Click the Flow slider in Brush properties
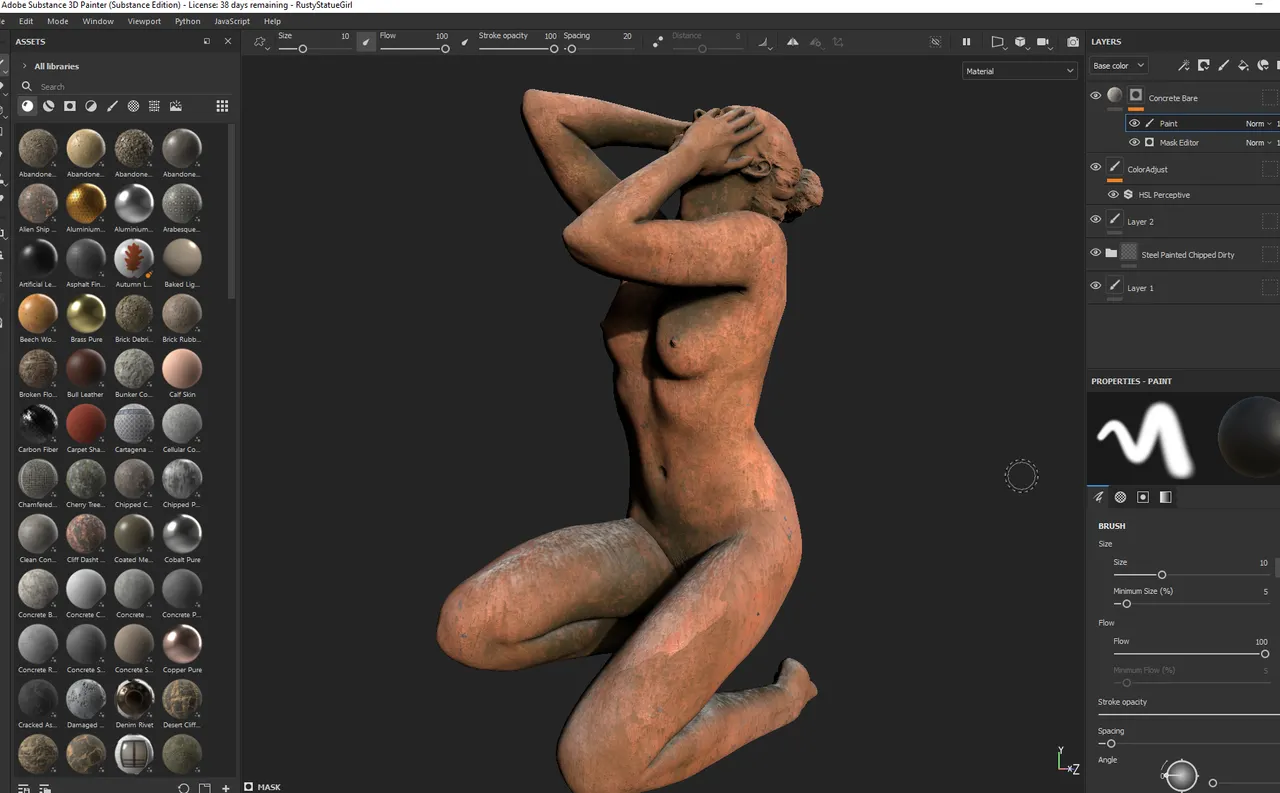 [x=1191, y=654]
